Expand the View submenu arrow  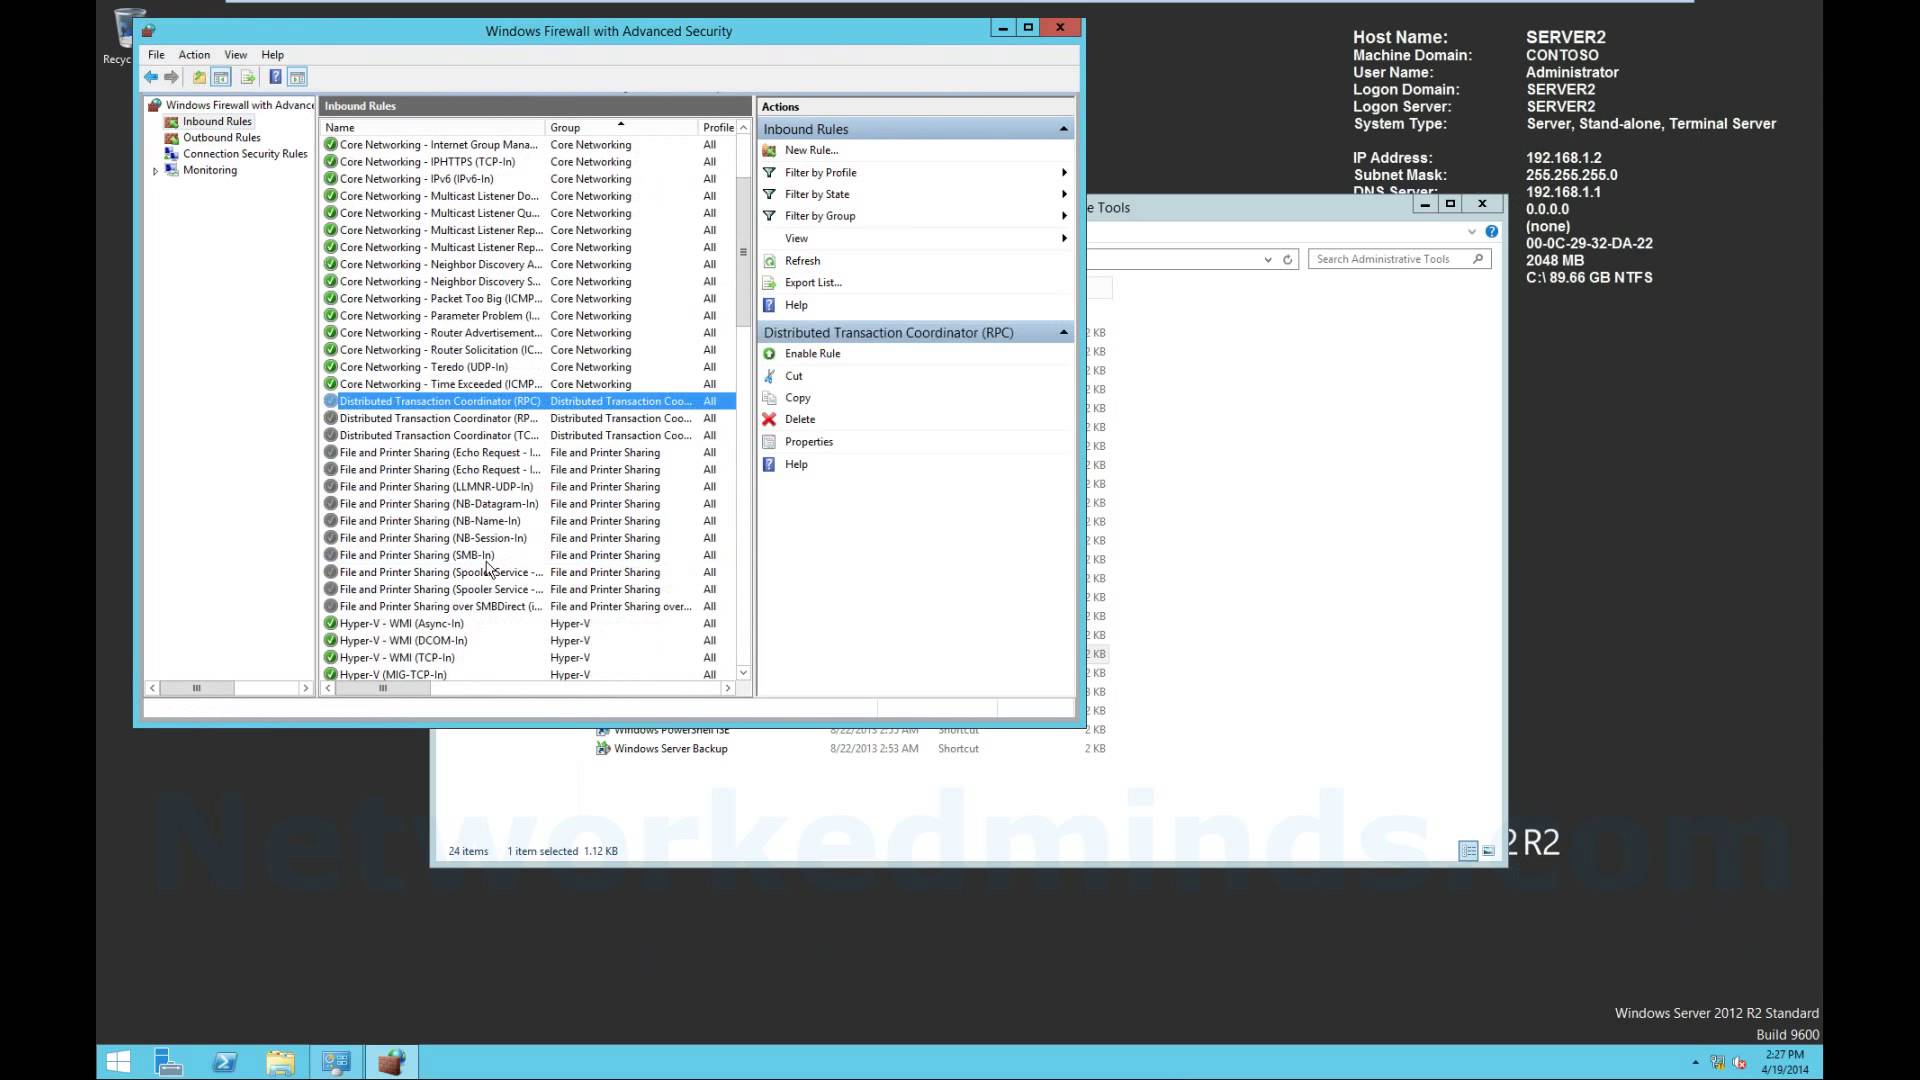(1064, 238)
